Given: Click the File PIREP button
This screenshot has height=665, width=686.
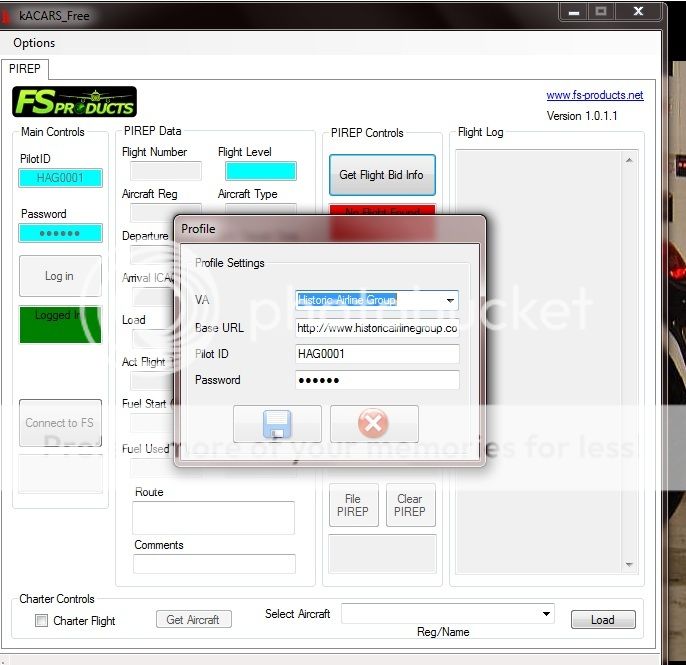Looking at the screenshot, I should [354, 505].
